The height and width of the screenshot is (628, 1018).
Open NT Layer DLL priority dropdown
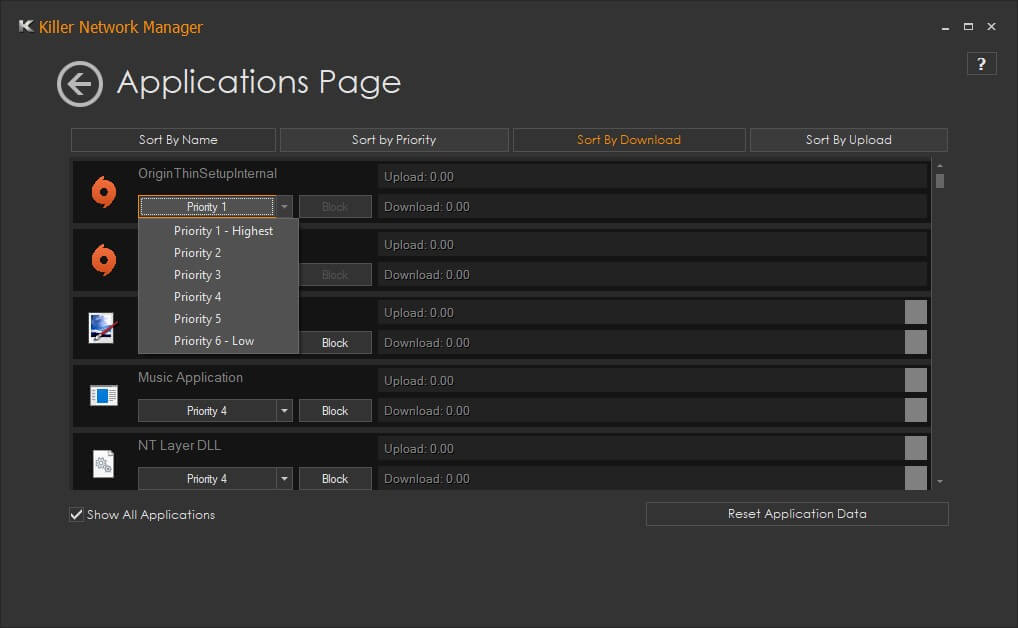tap(285, 479)
